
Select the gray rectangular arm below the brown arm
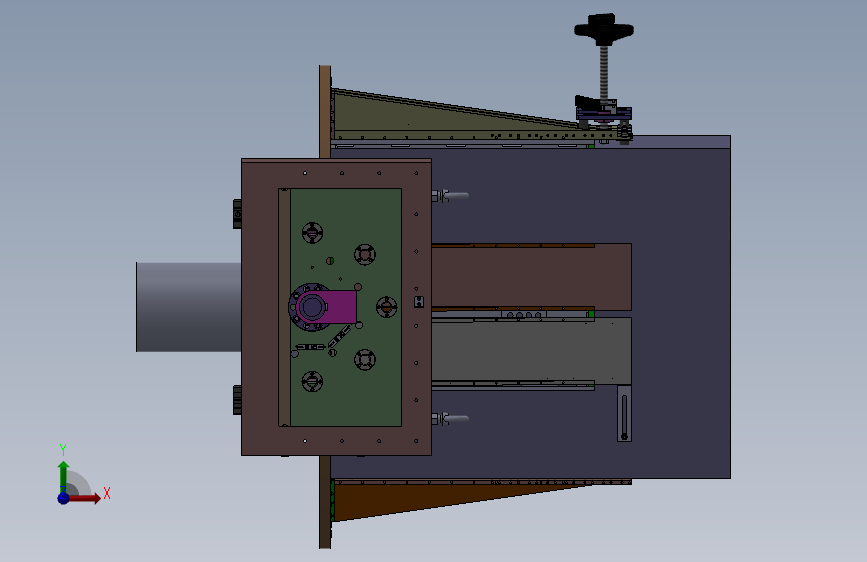[531, 351]
